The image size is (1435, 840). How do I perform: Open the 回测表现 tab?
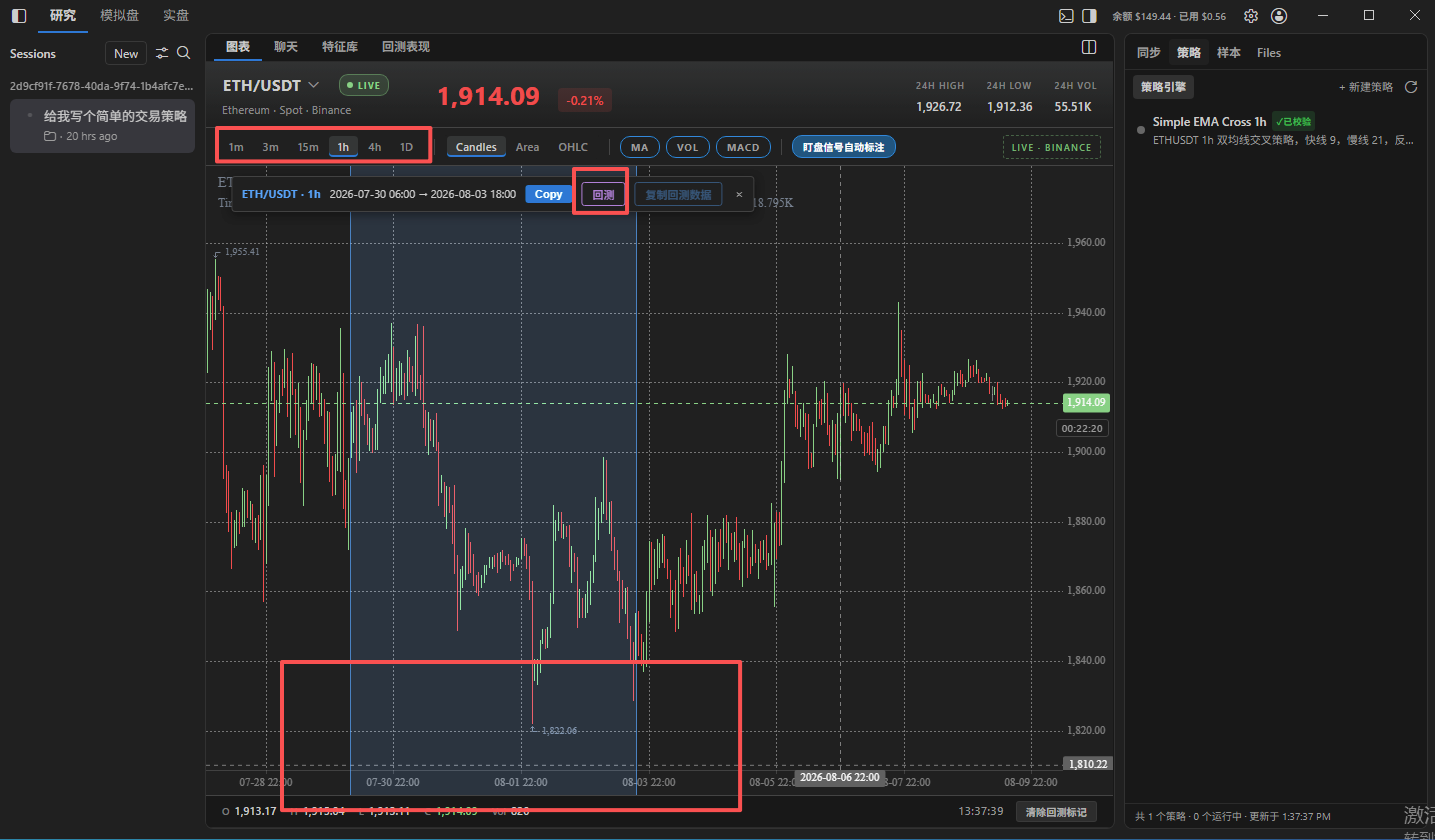406,47
